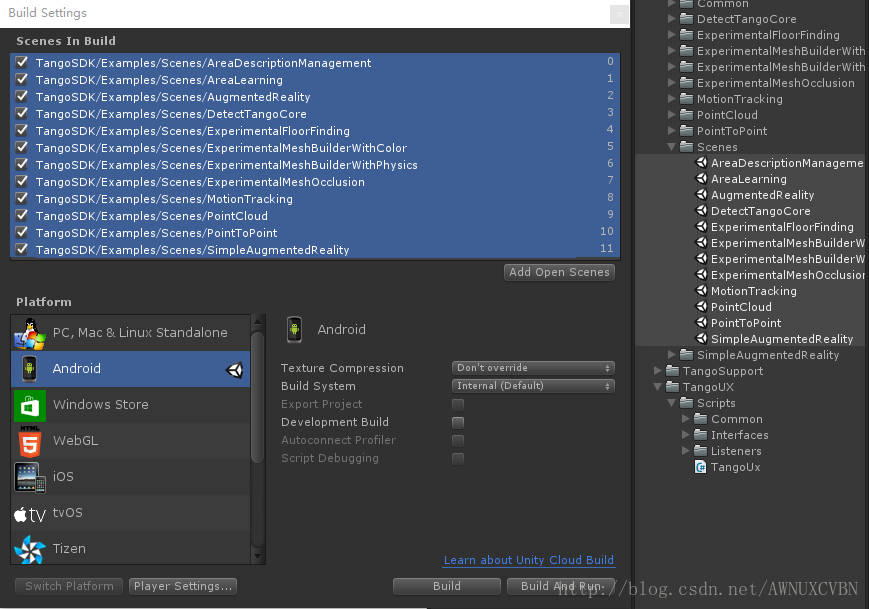Select the Tizen platform
This screenshot has height=609, width=869.
131,549
